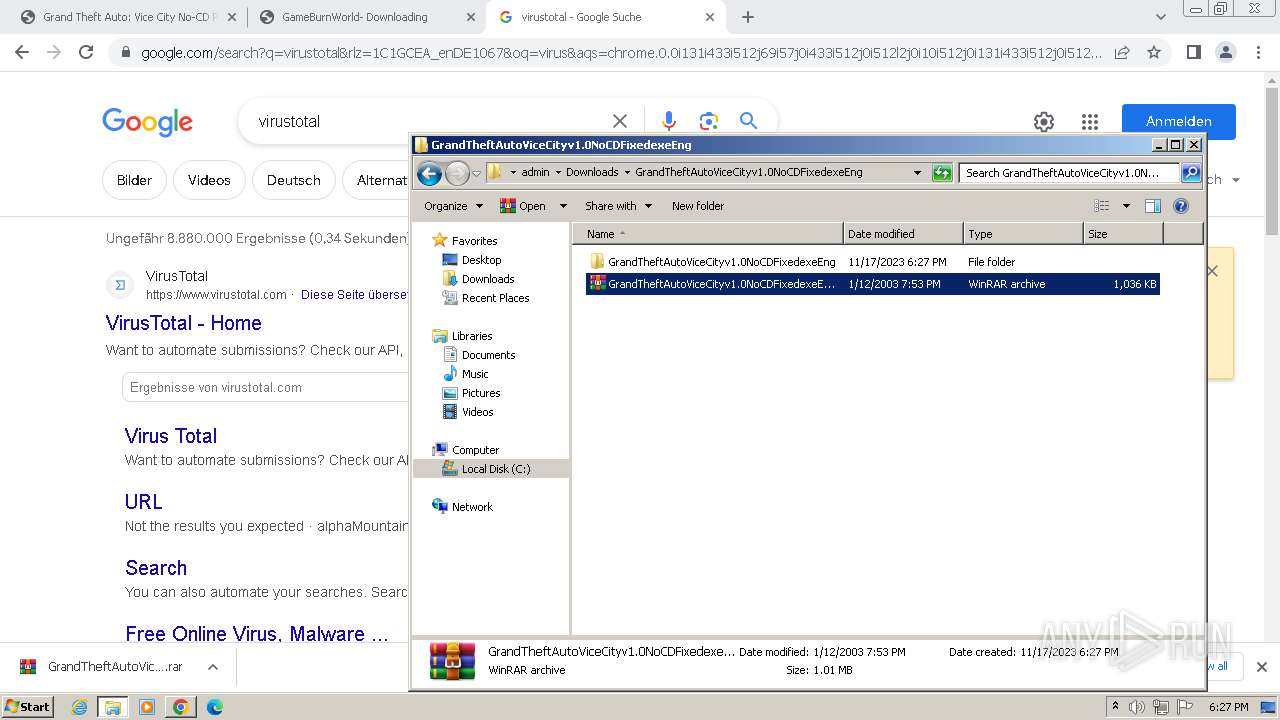Click the search magnifier in the Explorer search box
The width and height of the screenshot is (1280, 720).
(x=1191, y=173)
